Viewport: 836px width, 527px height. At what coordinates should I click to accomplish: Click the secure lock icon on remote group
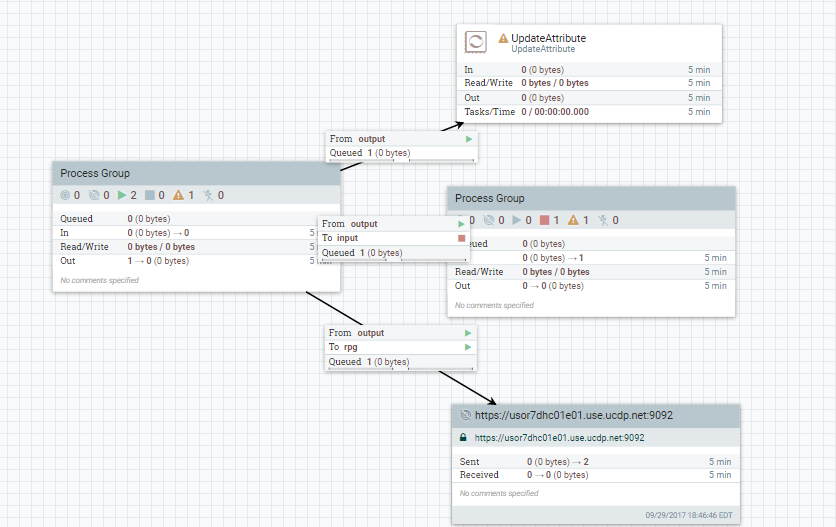click(463, 437)
